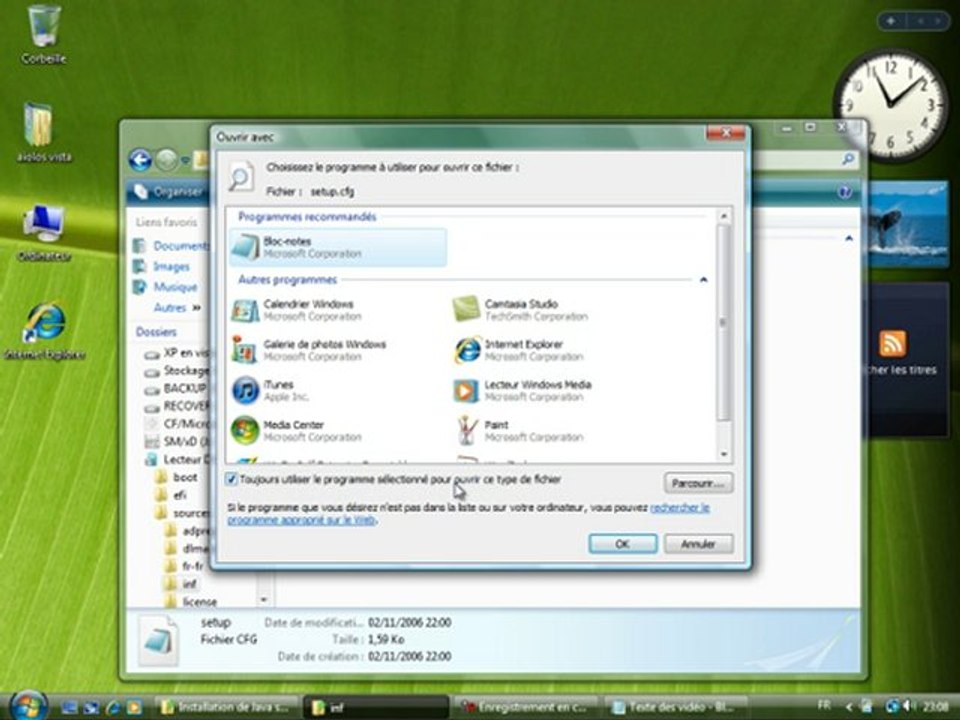Select Lecteur Windows Media program

click(522, 391)
